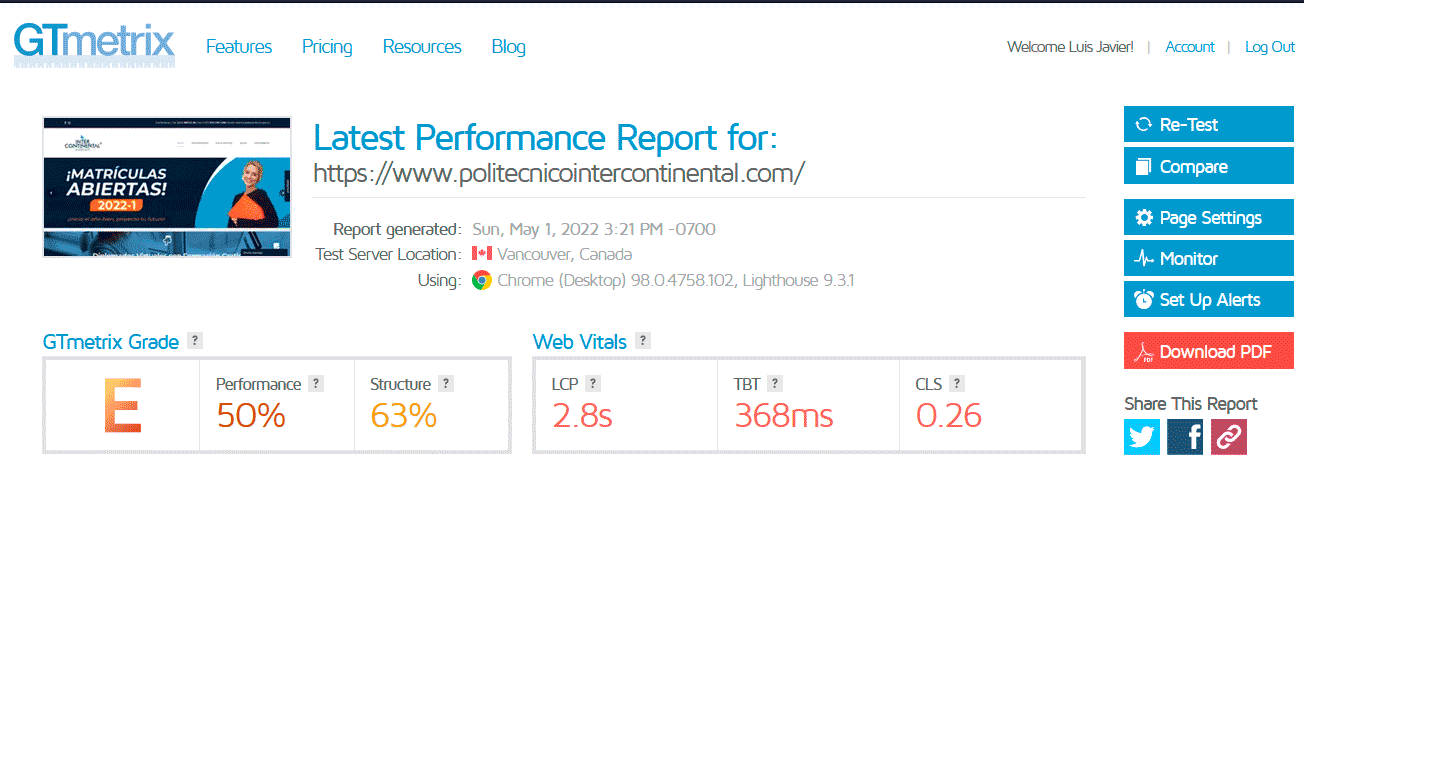Share the report on Facebook
The image size is (1440, 776).
pyautogui.click(x=1185, y=437)
